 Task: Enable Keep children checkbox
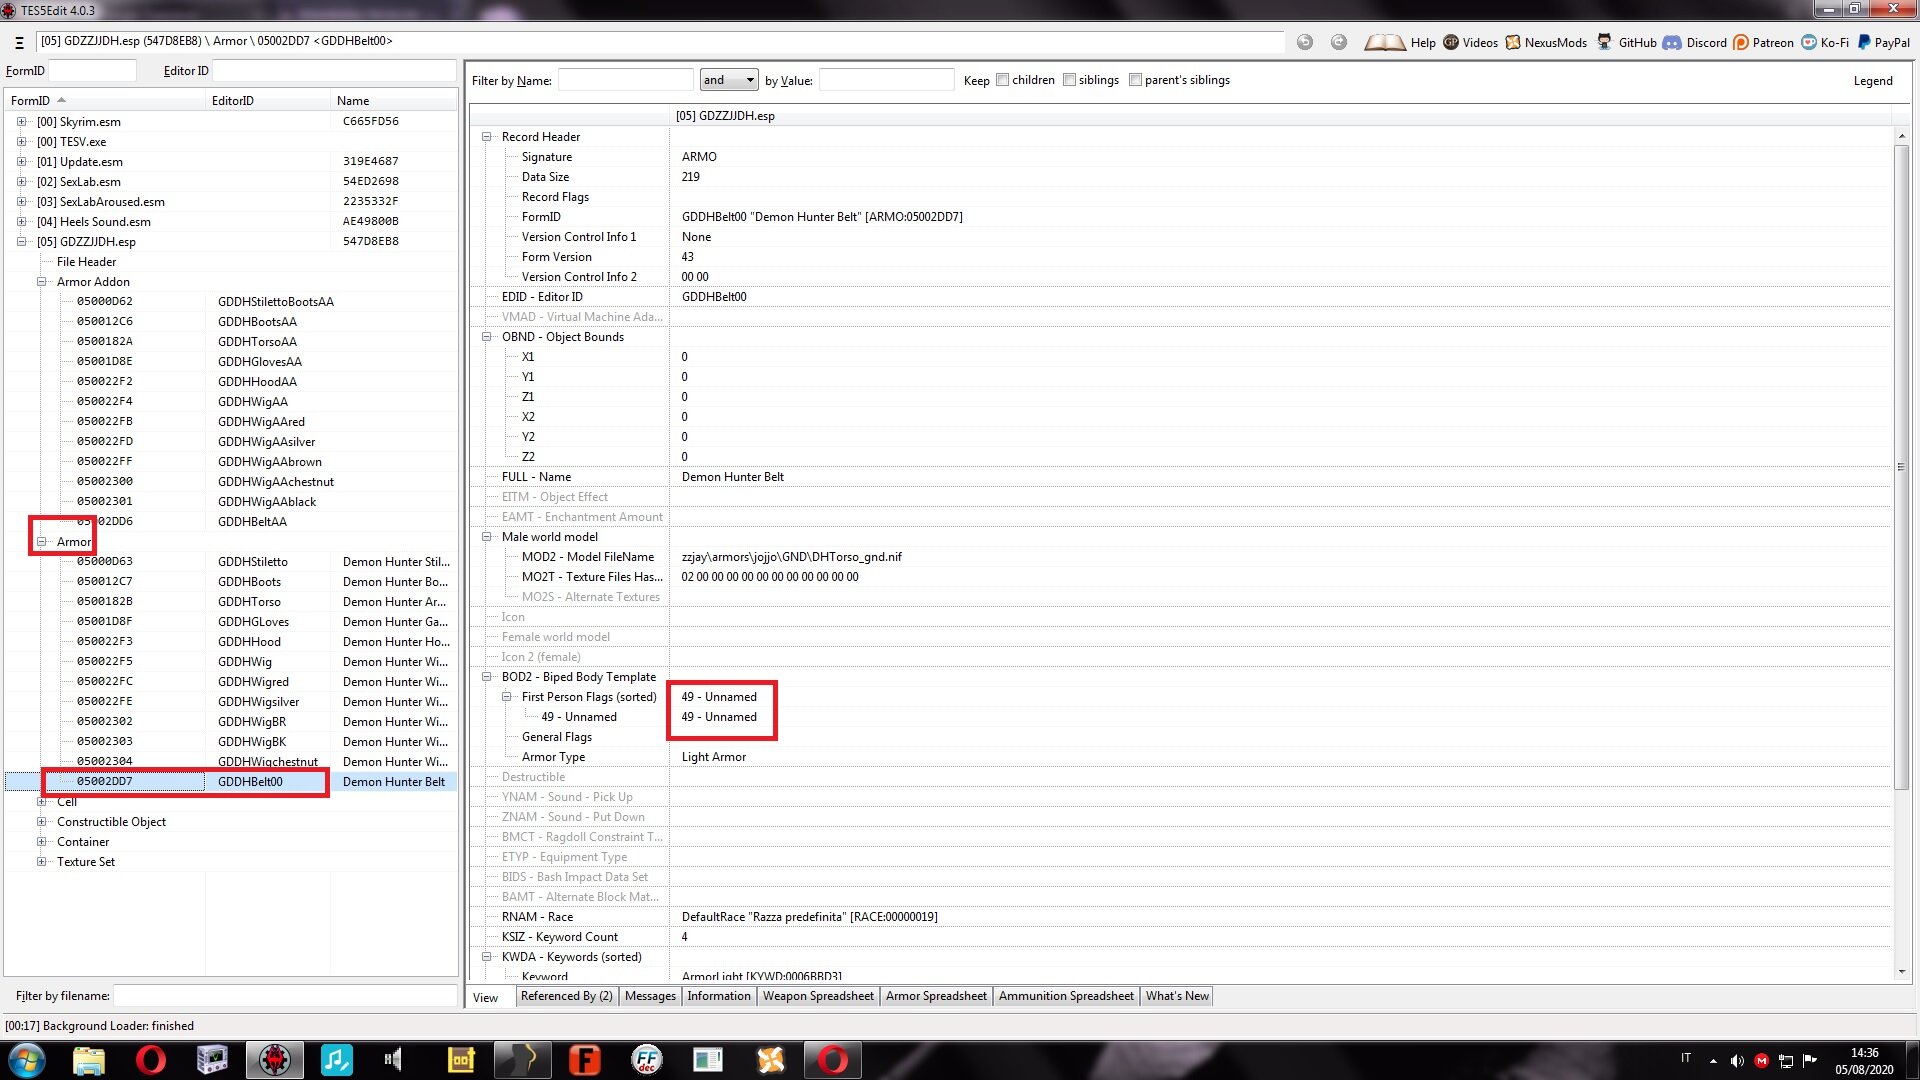point(1002,80)
